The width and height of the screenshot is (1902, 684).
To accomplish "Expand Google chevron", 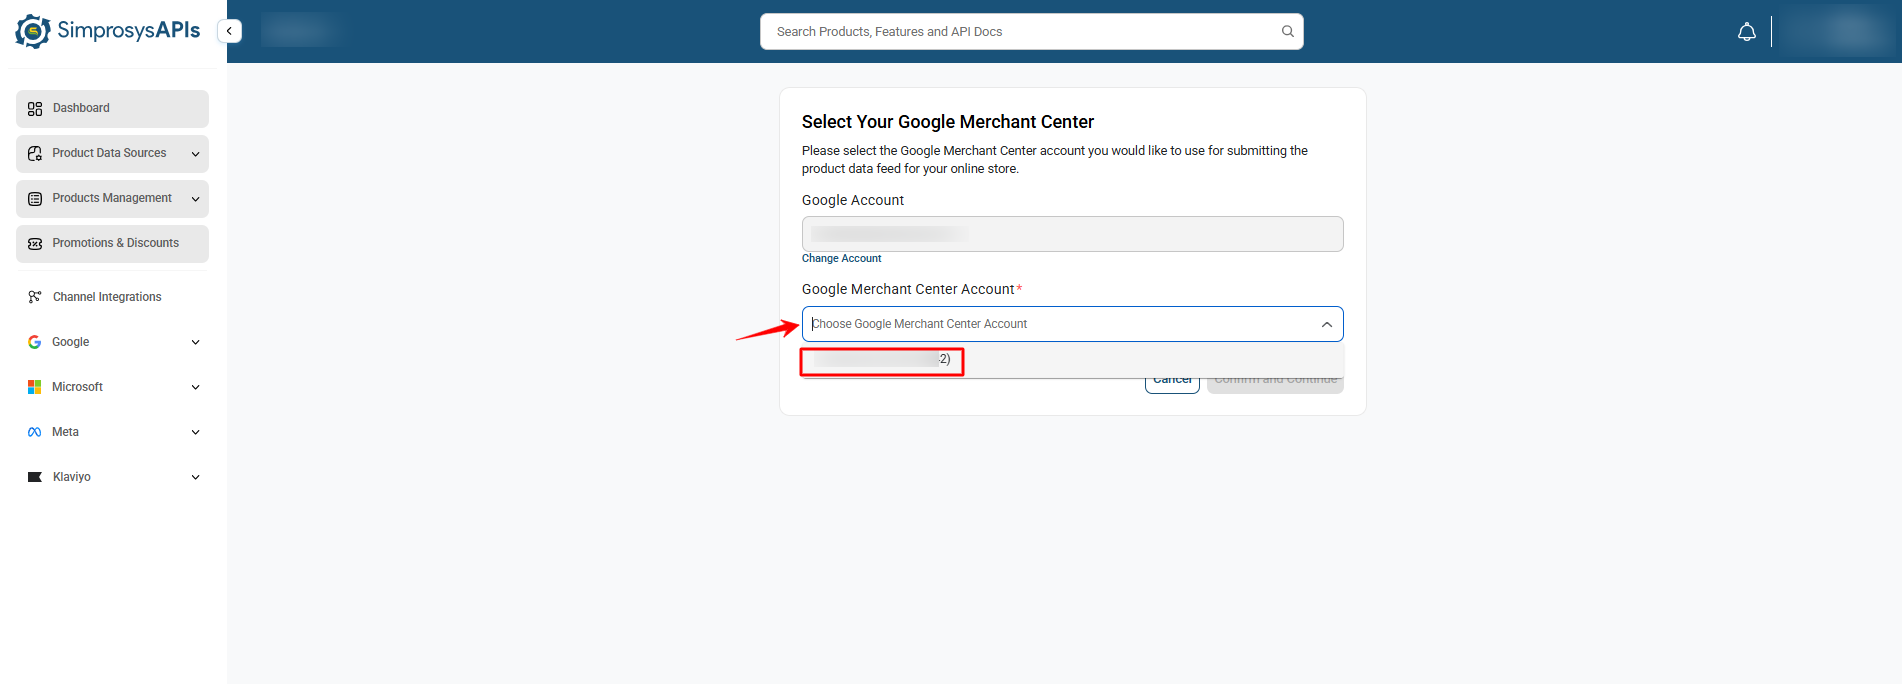I will 195,342.
